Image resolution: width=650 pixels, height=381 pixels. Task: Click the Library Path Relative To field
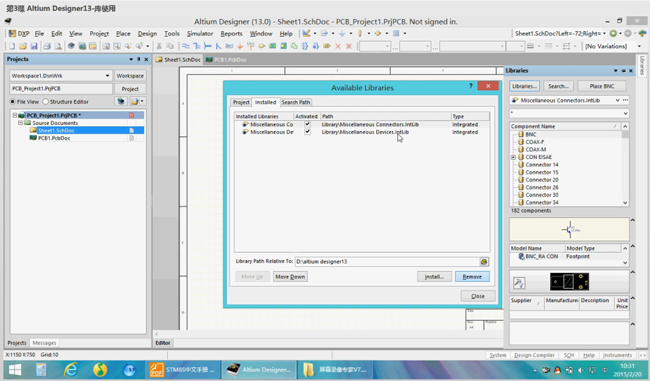point(387,262)
